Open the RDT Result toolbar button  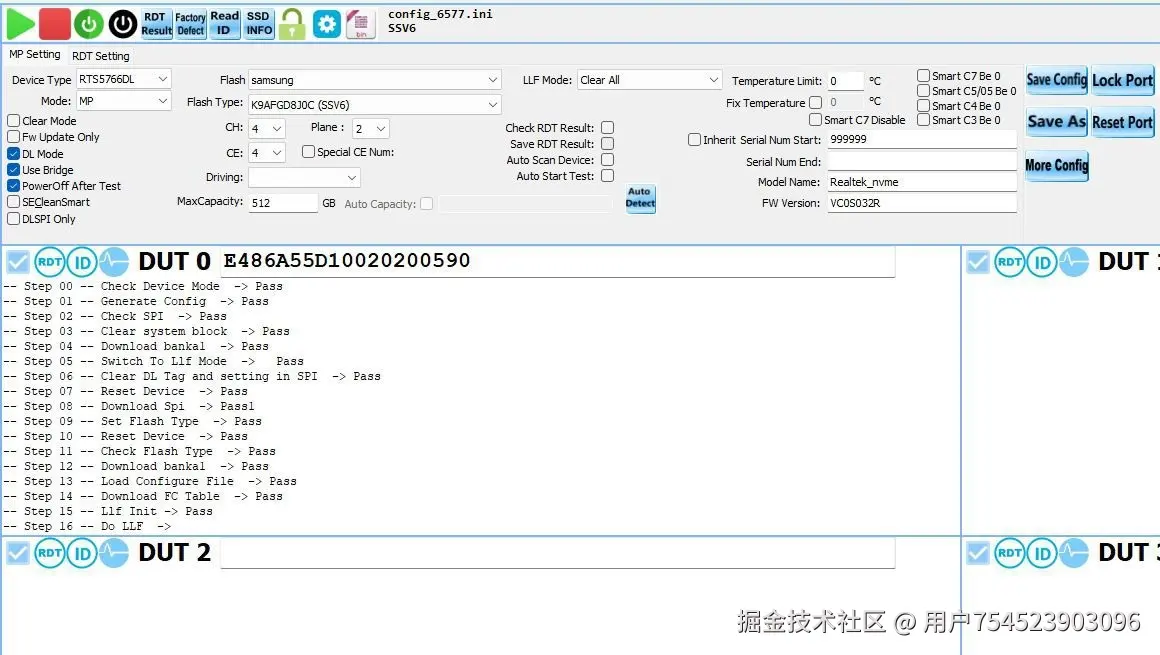[156, 24]
